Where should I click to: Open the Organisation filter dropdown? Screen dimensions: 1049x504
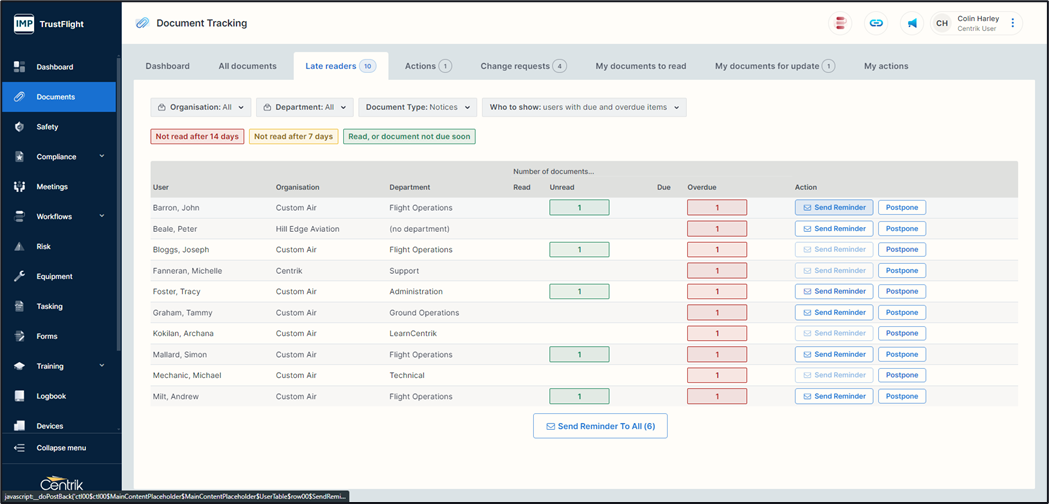(201, 107)
